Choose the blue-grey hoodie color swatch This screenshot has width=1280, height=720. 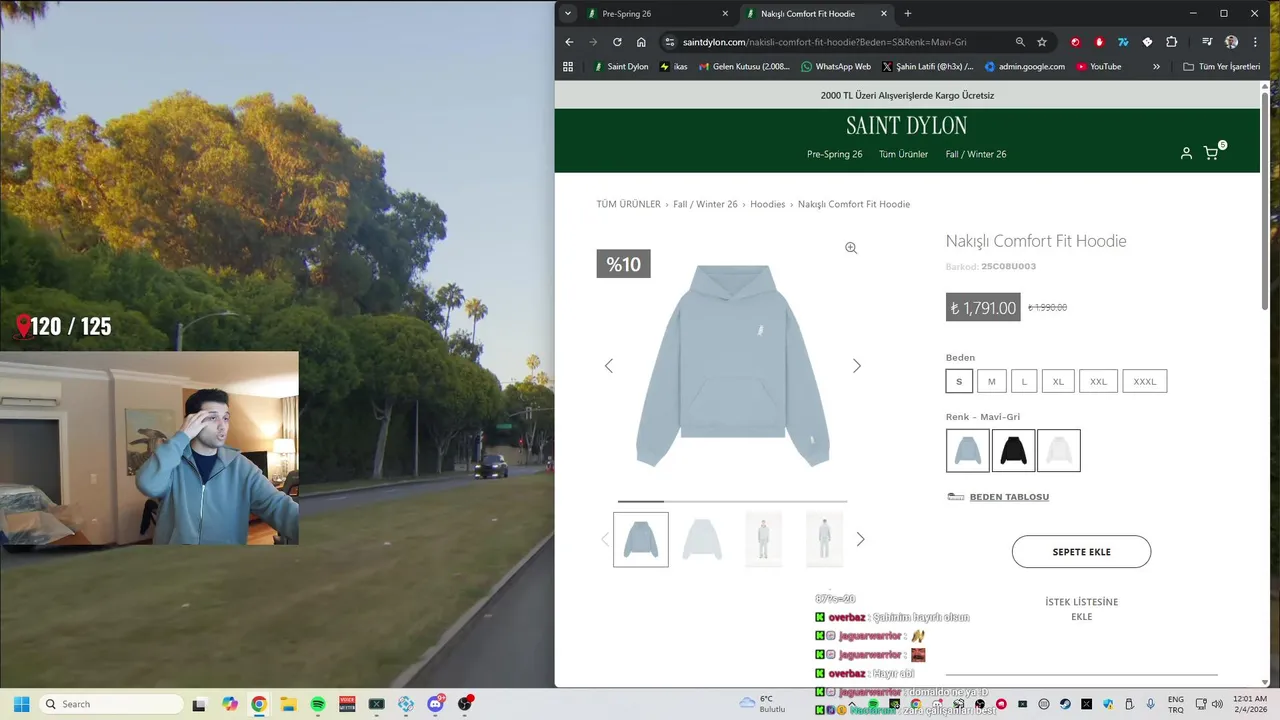(968, 451)
